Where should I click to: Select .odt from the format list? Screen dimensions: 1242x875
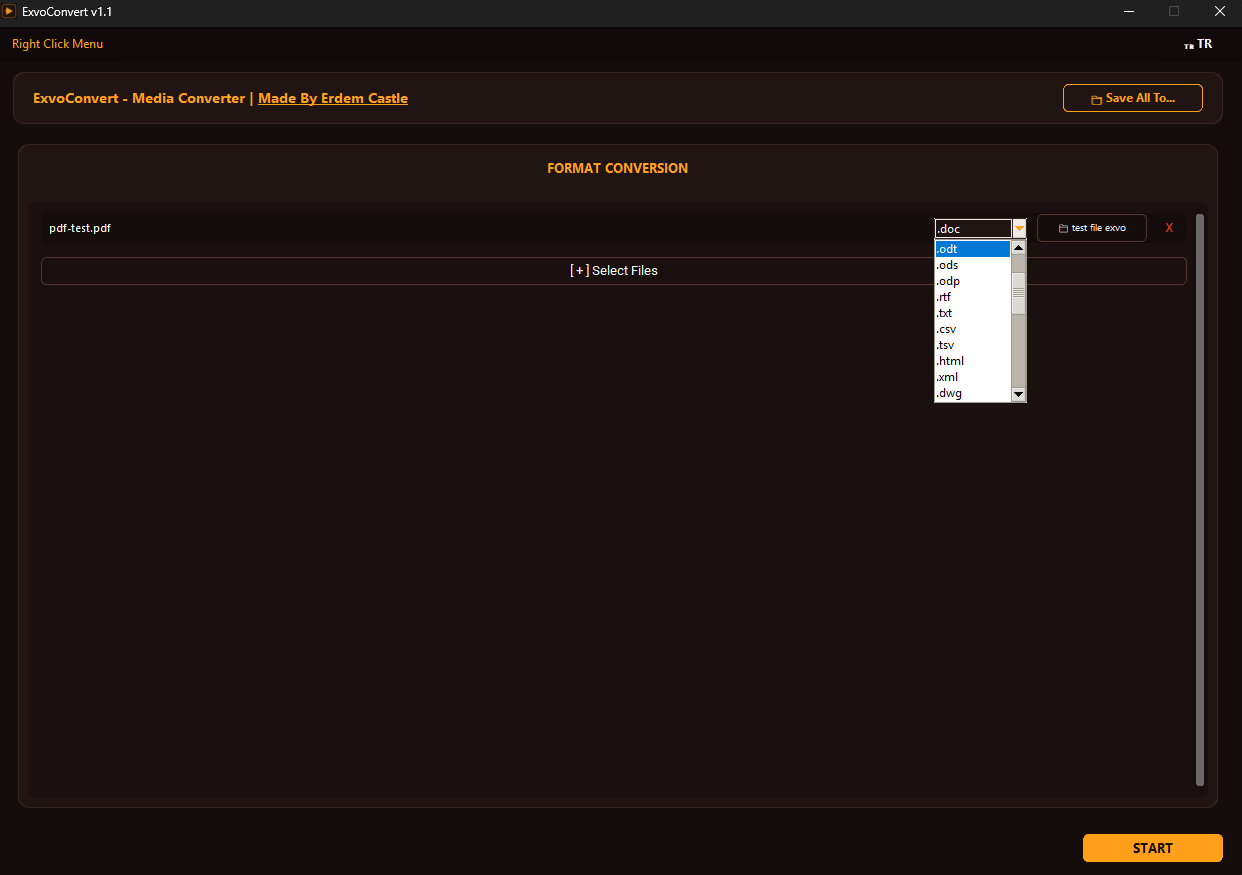(972, 249)
